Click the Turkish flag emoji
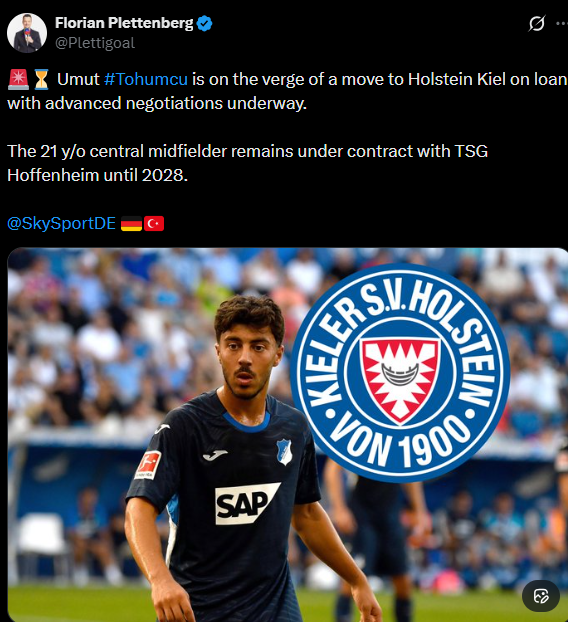Viewport: 568px width, 622px height. [154, 223]
